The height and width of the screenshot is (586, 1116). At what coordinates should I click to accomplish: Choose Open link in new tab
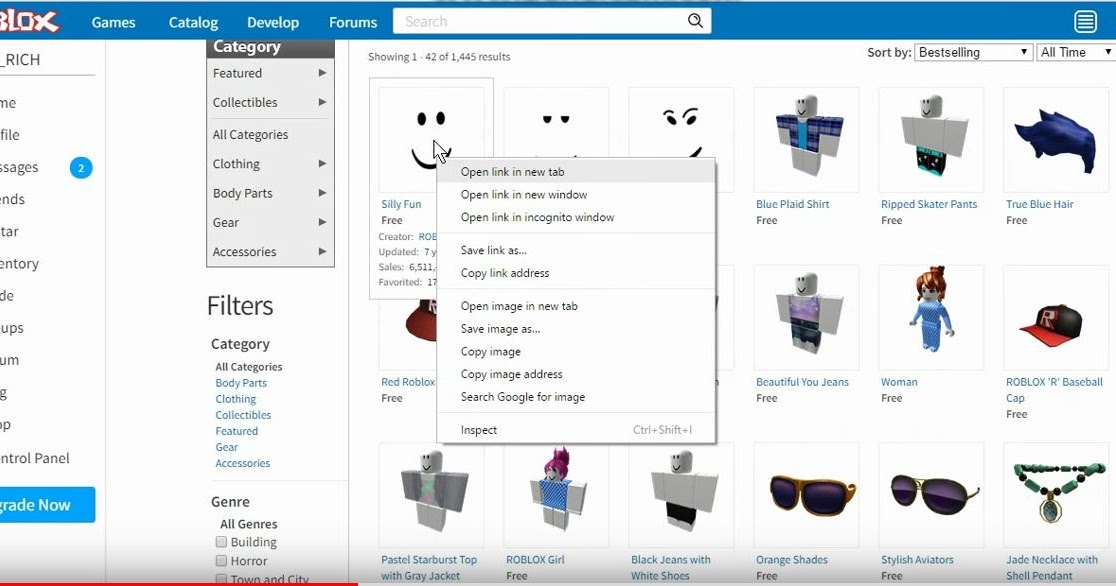(577, 172)
